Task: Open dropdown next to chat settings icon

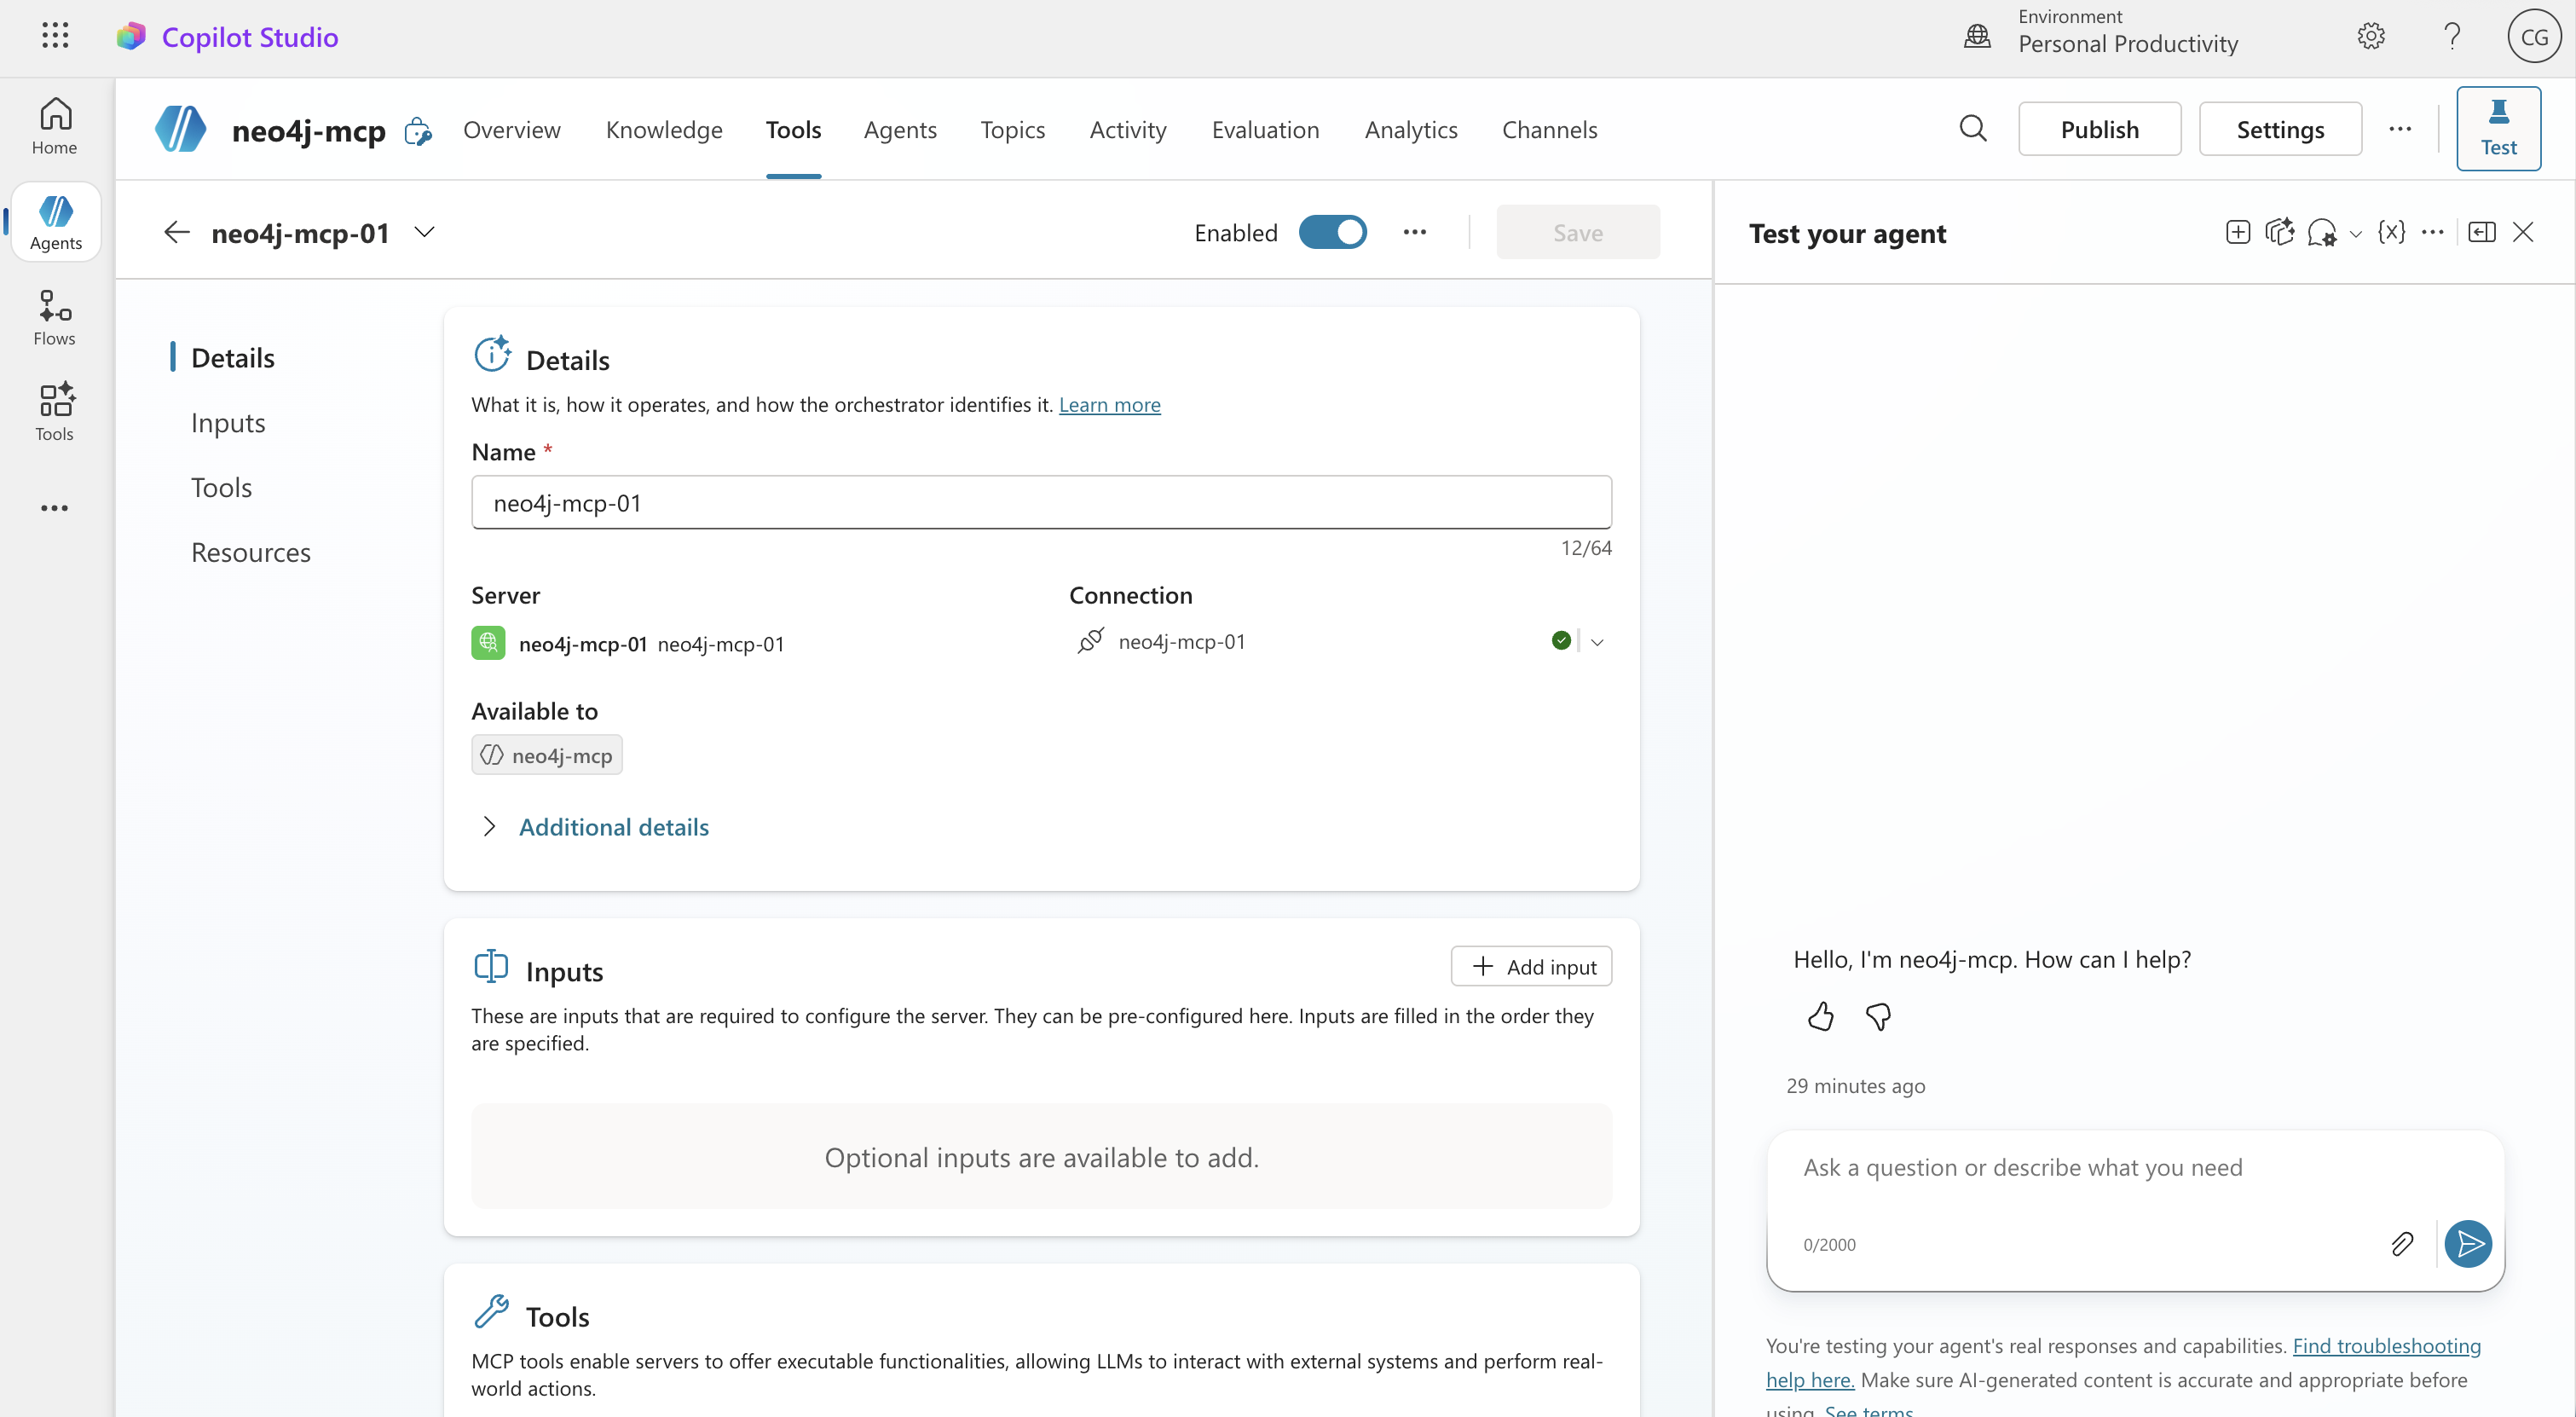Action: (2355, 234)
